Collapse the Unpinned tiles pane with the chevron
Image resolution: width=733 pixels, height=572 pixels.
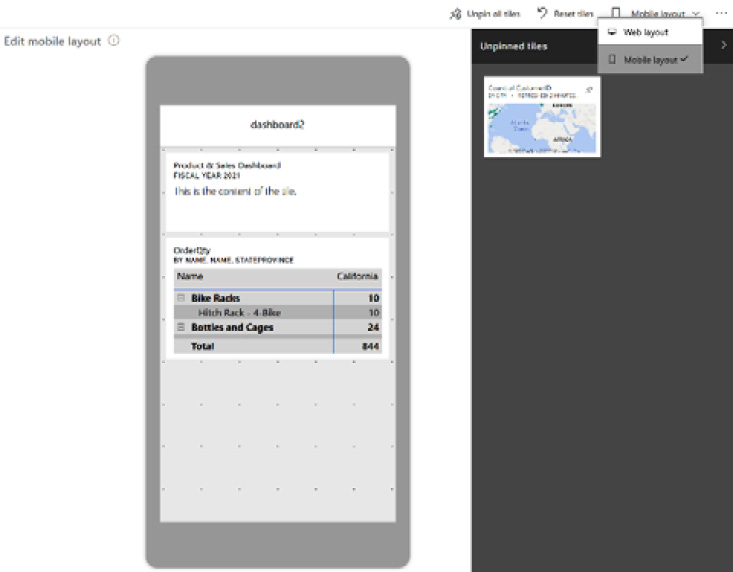point(723,45)
